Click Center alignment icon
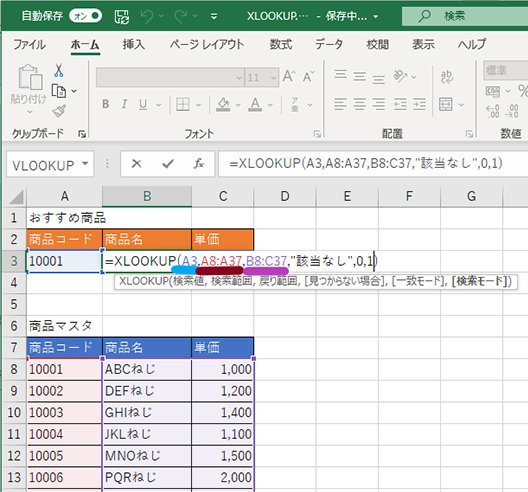Screen dimensions: 528x492 pos(360,104)
